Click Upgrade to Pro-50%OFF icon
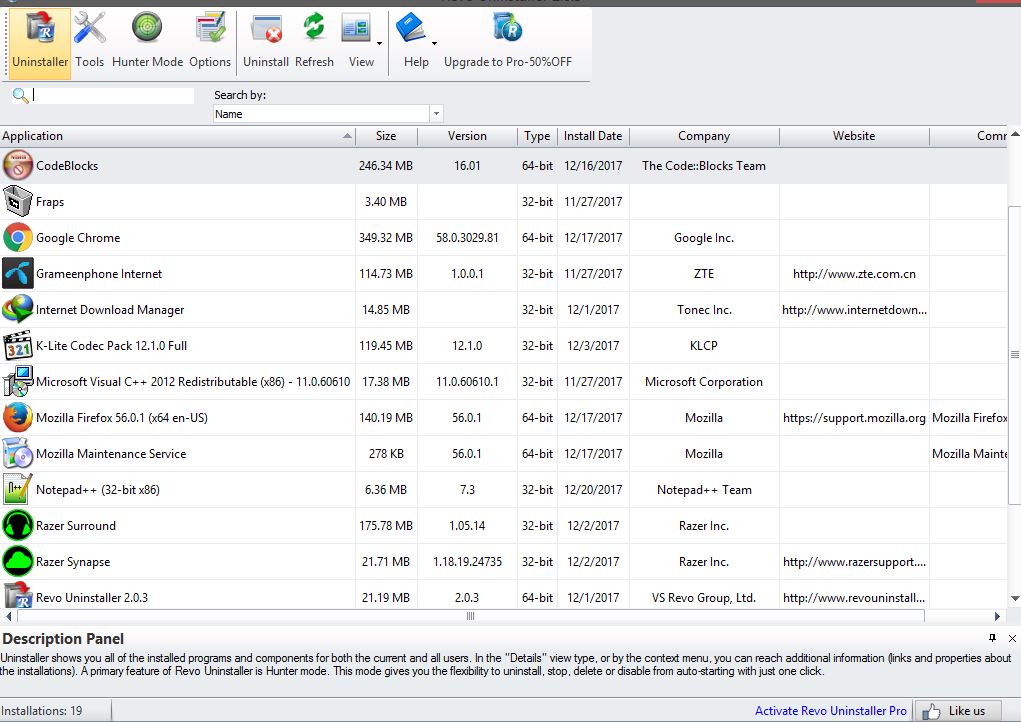This screenshot has width=1021, height=722. [507, 27]
